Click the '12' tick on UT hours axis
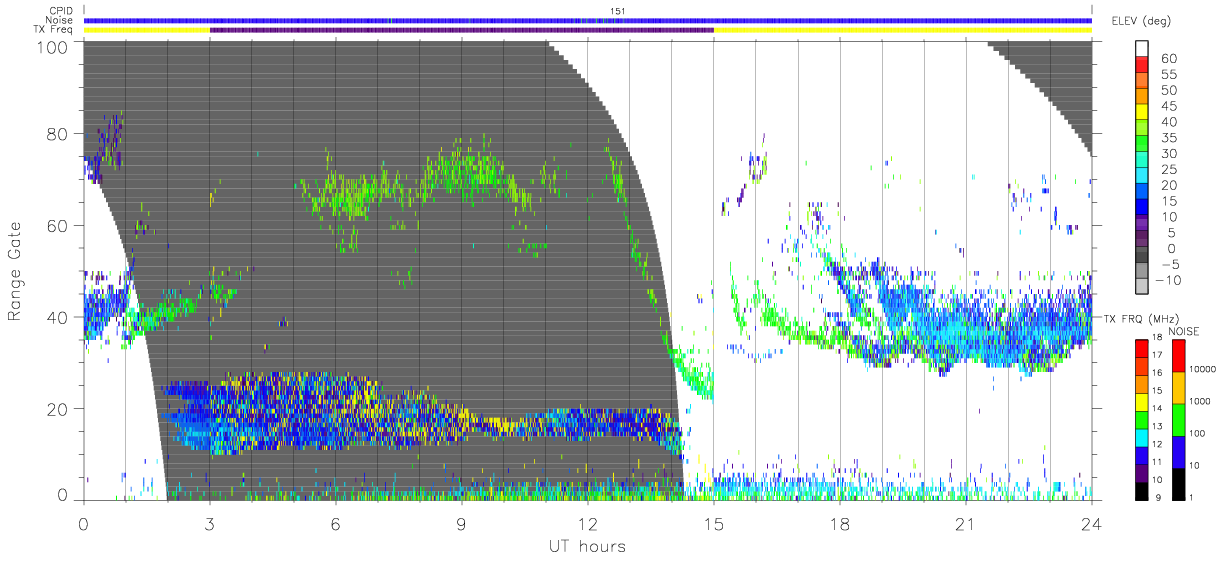1228x567 pixels. (588, 523)
